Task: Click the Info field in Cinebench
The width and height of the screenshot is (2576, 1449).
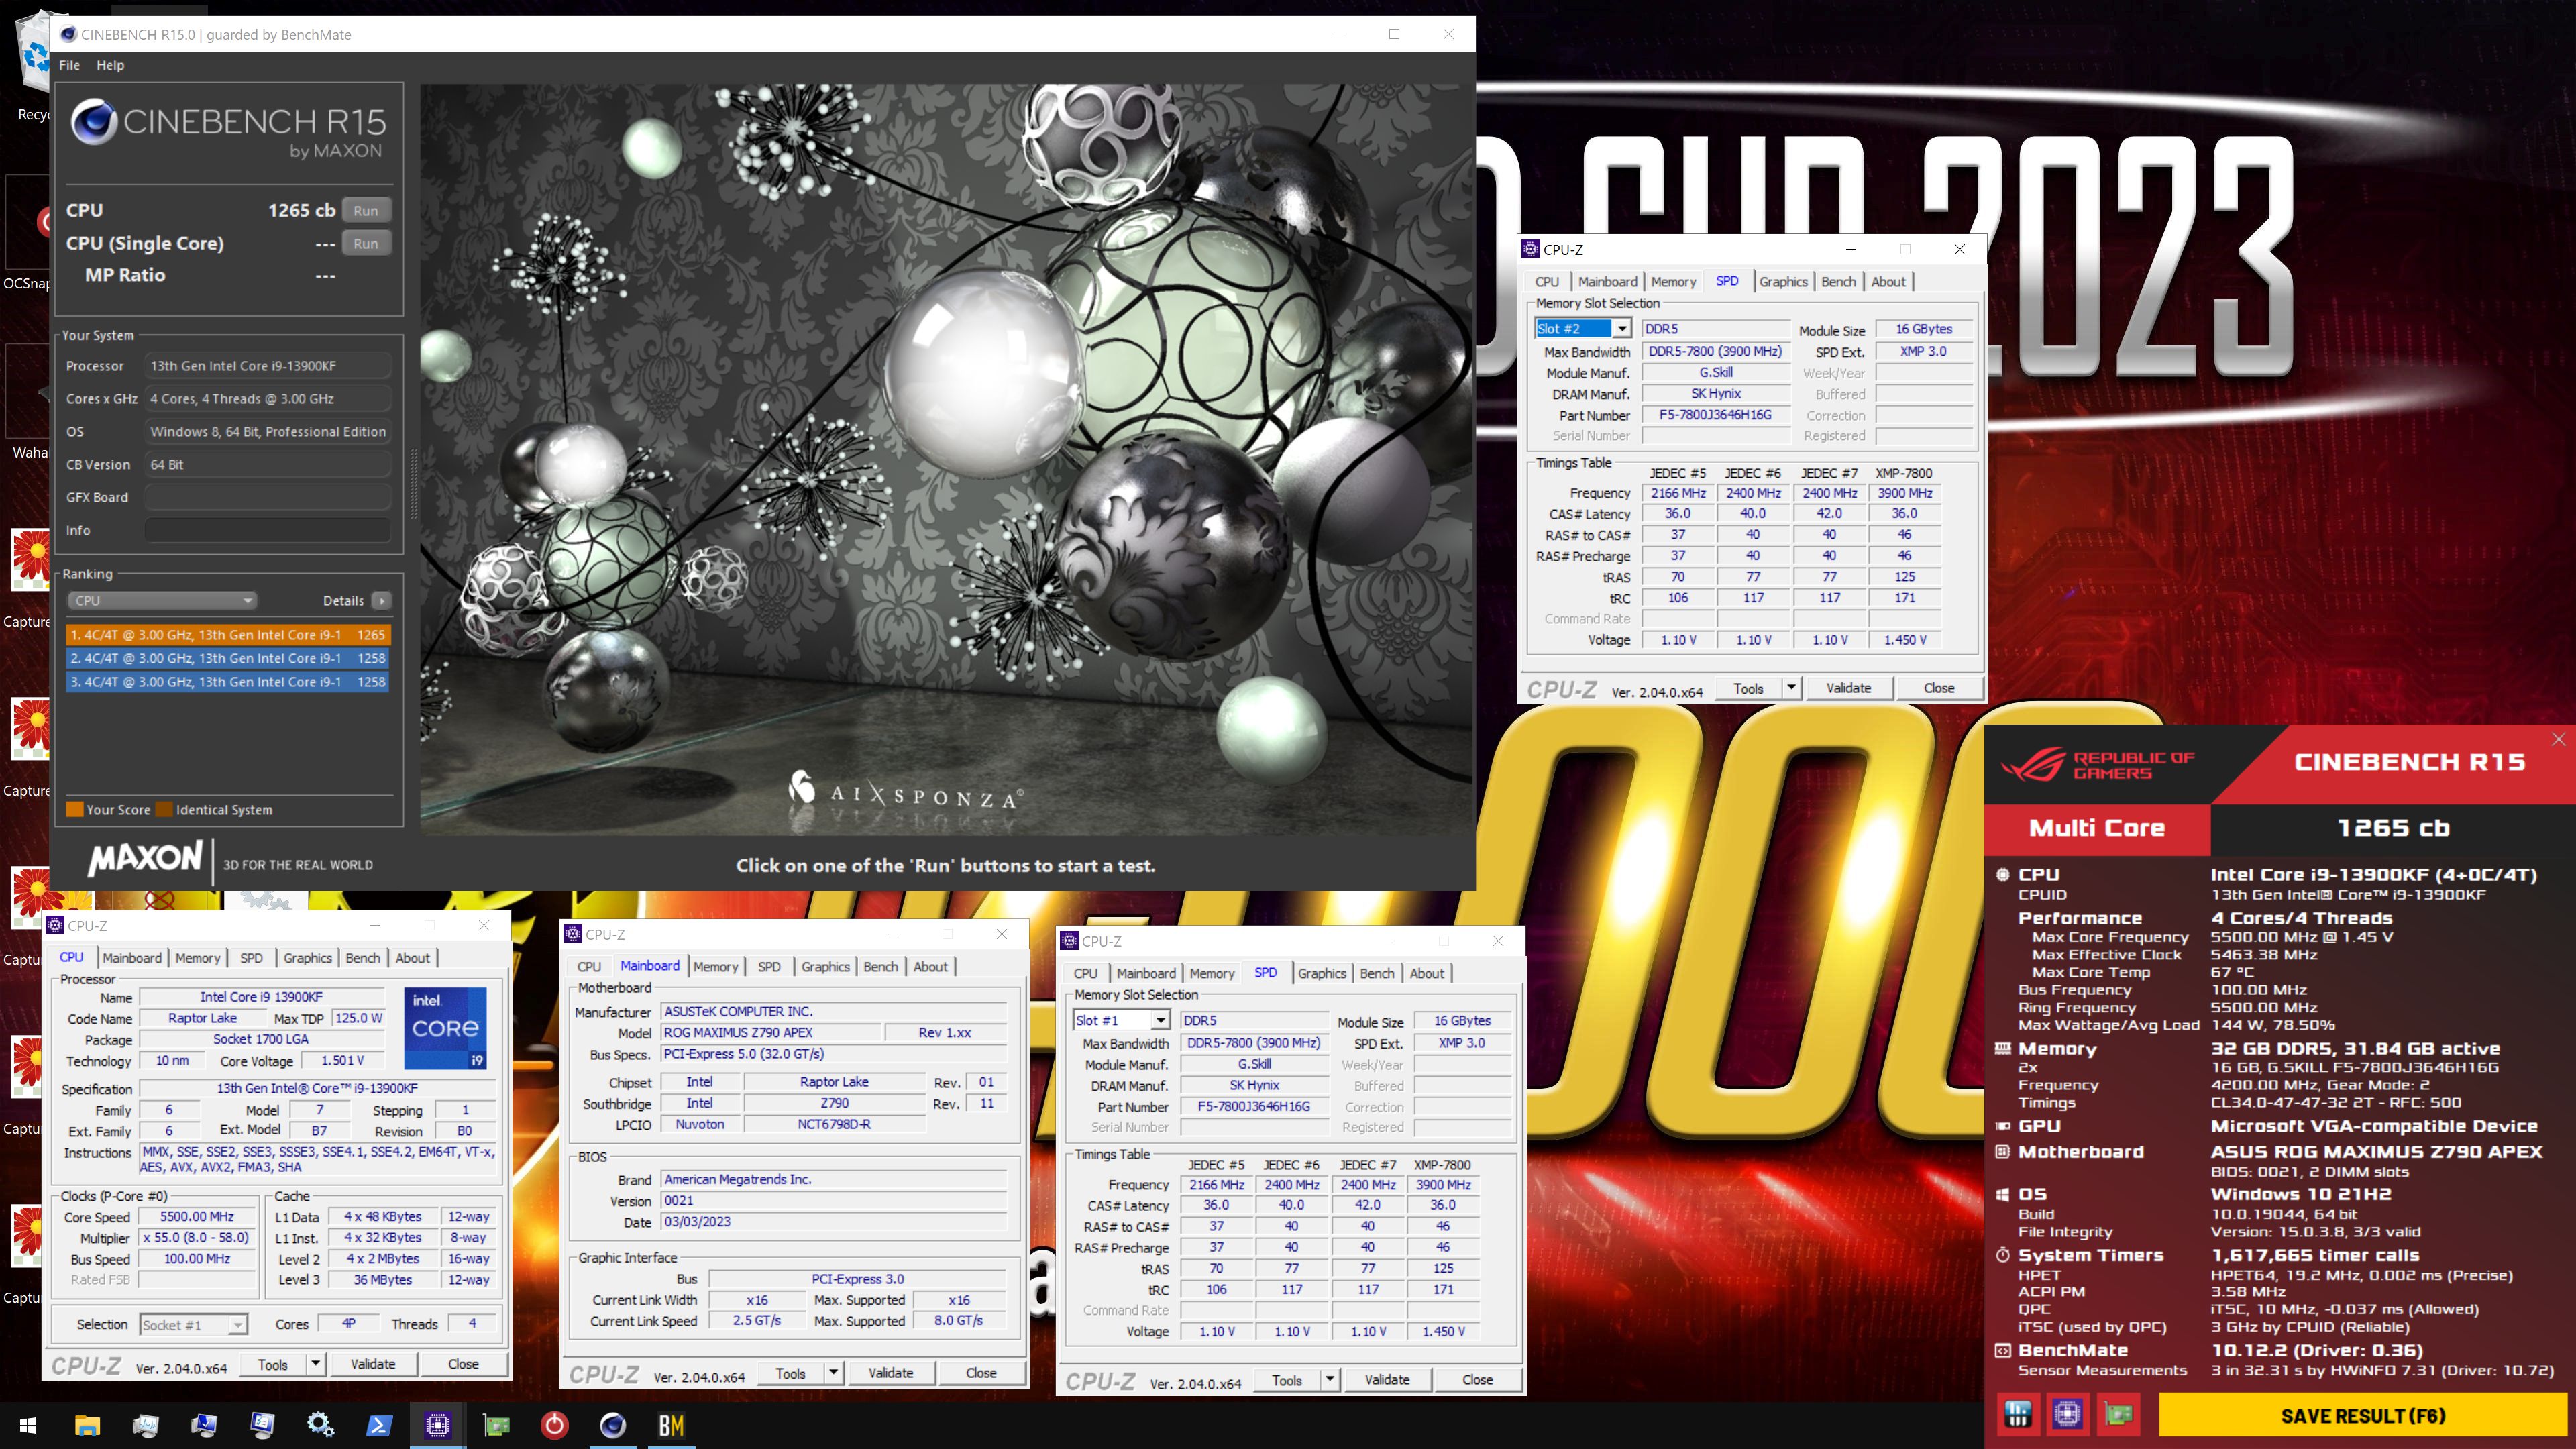Action: [267, 531]
